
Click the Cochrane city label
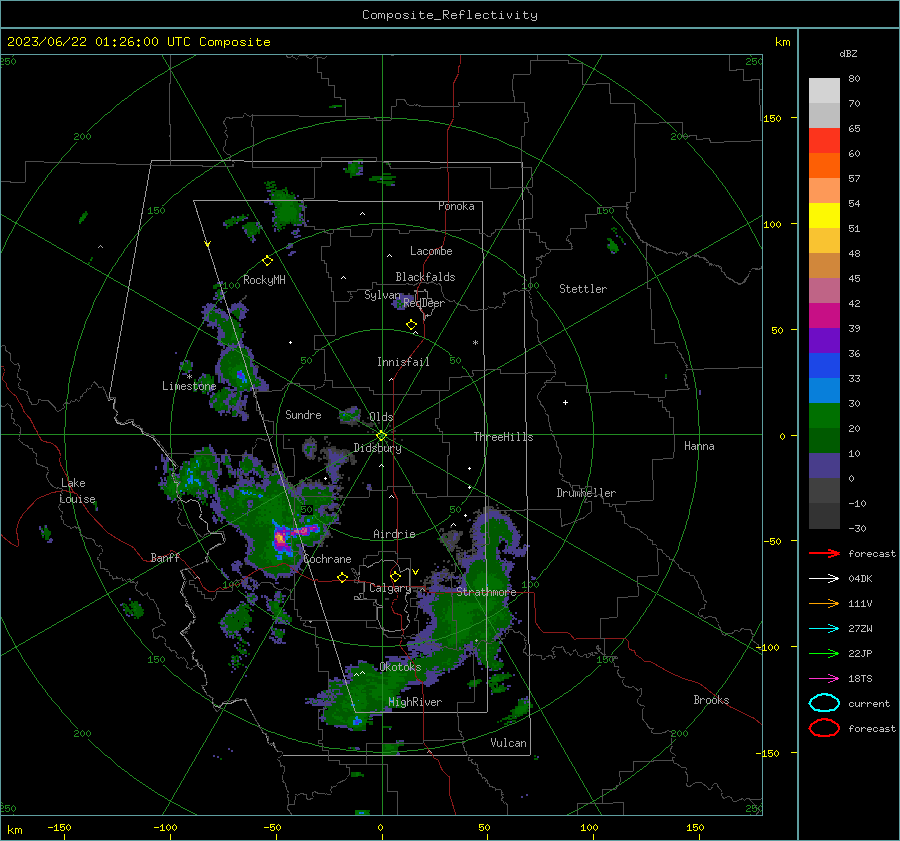(327, 559)
